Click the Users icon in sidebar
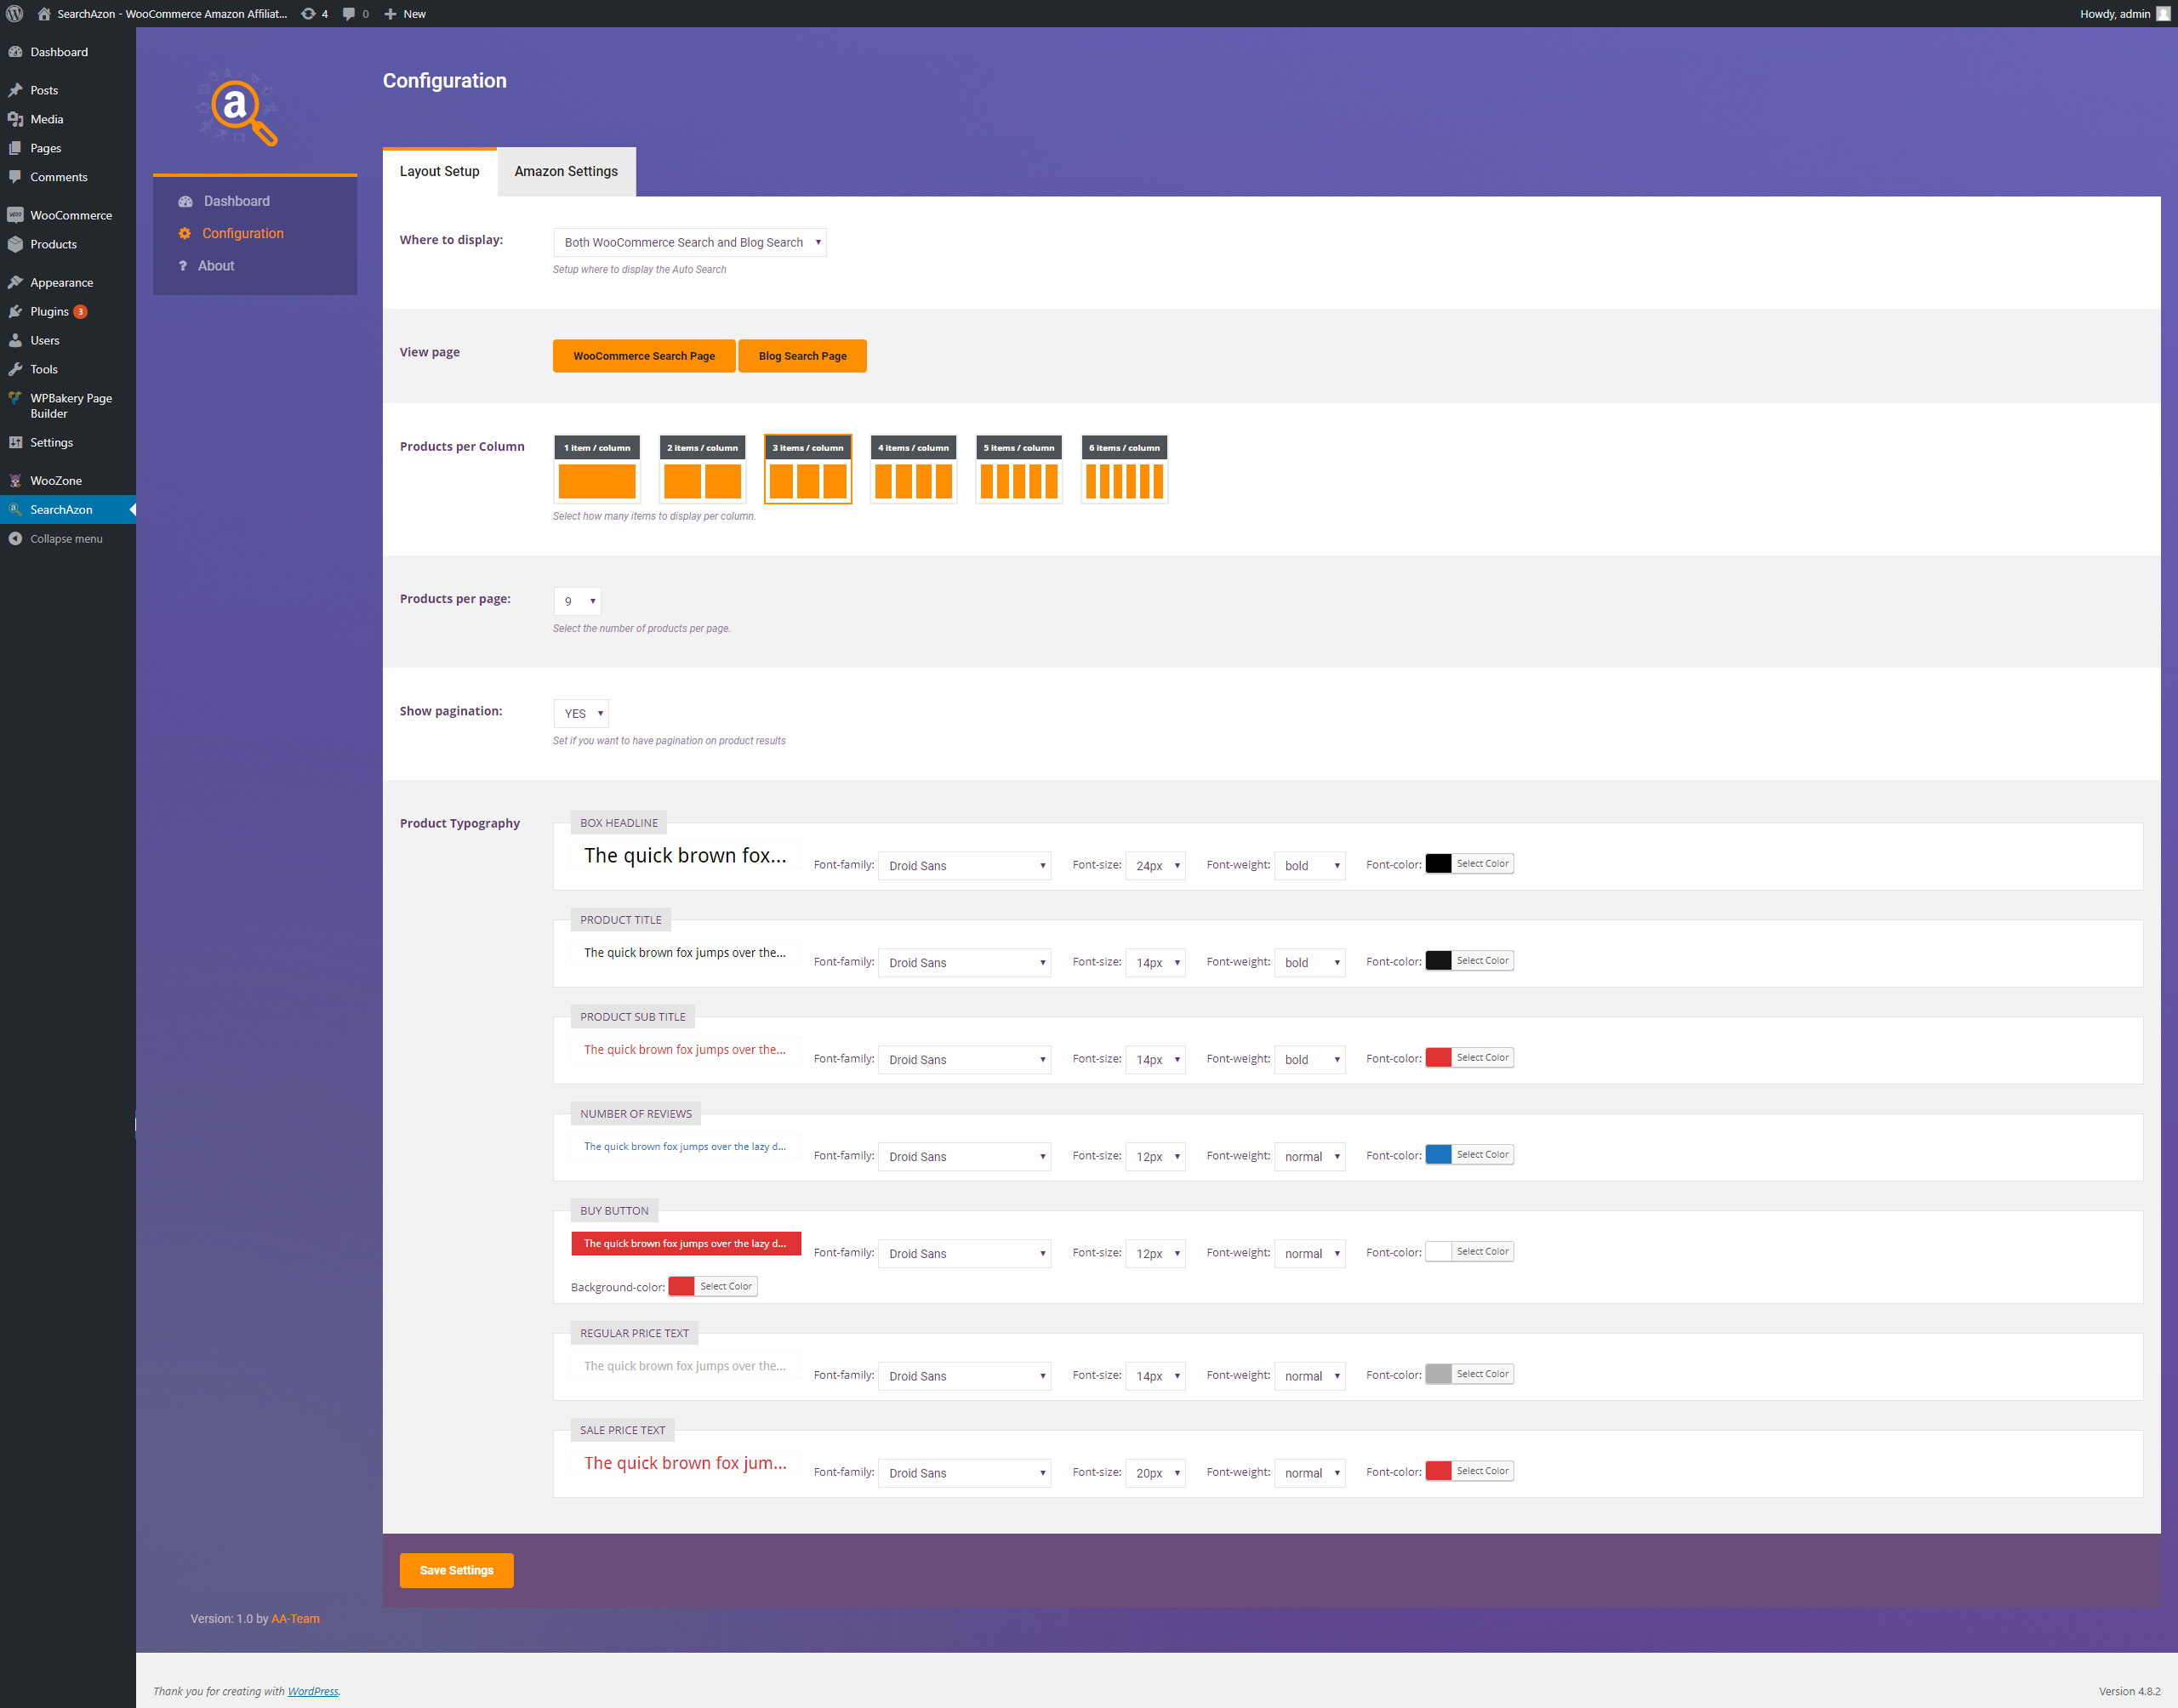2178x1708 pixels. 15,340
